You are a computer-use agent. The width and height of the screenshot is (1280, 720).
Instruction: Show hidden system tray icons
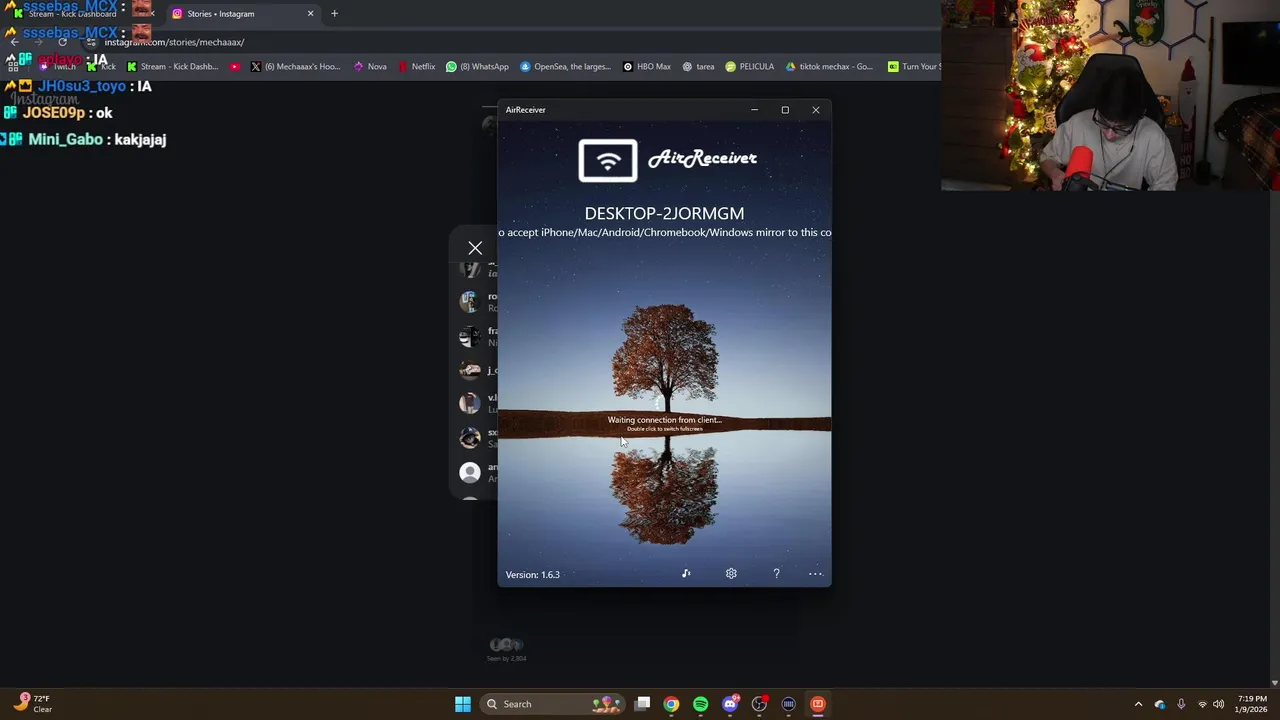[x=1138, y=704]
